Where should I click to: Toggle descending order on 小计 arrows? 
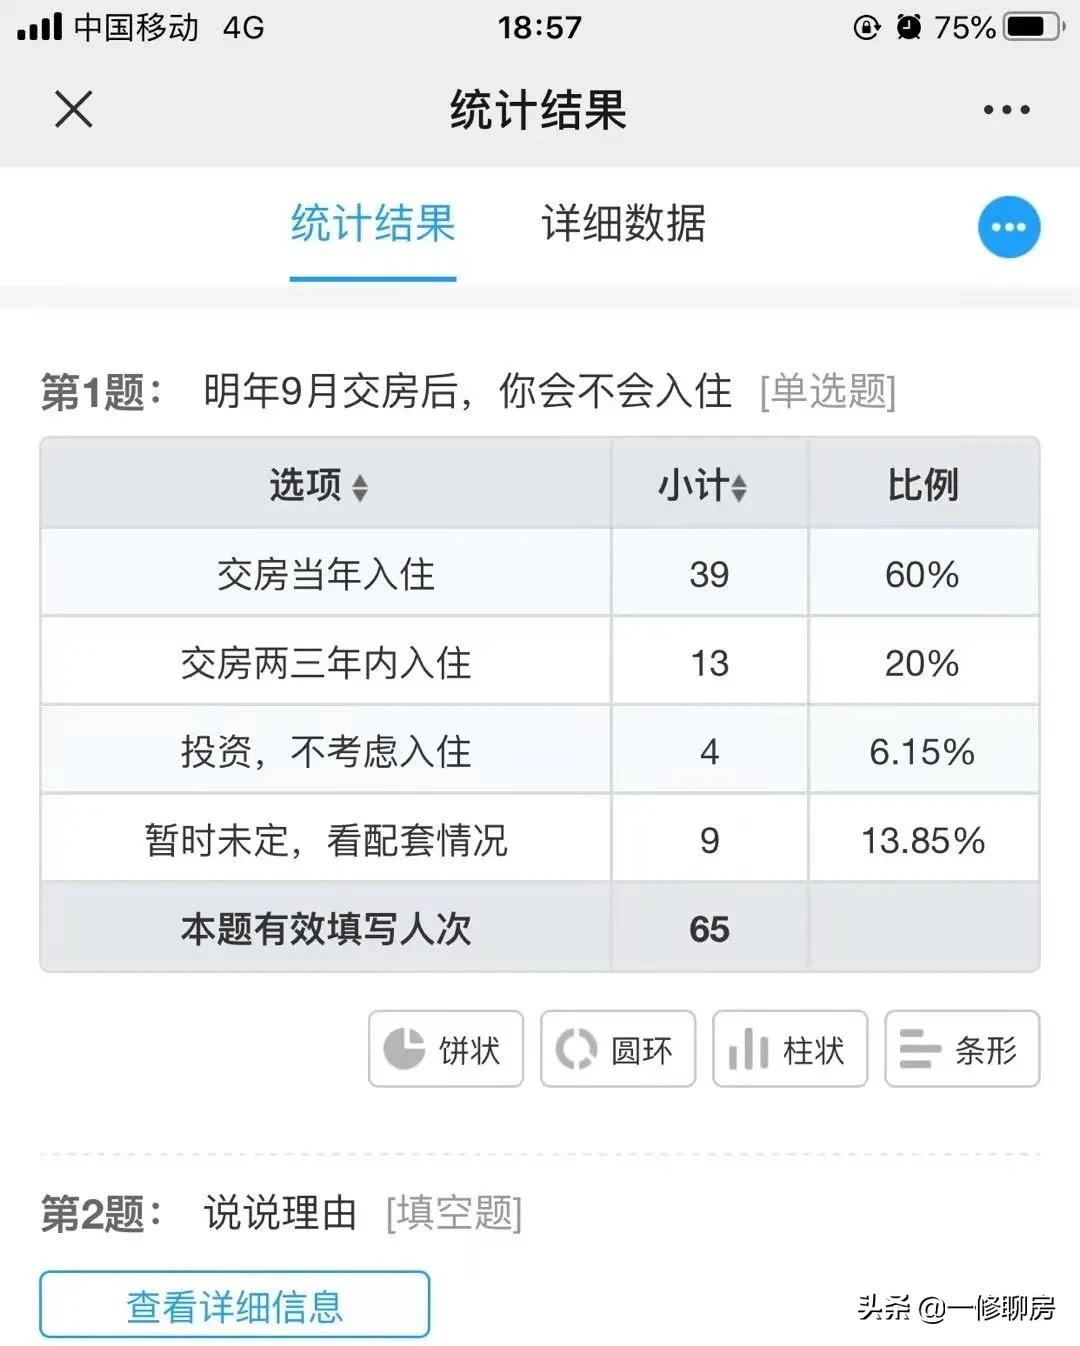point(739,487)
